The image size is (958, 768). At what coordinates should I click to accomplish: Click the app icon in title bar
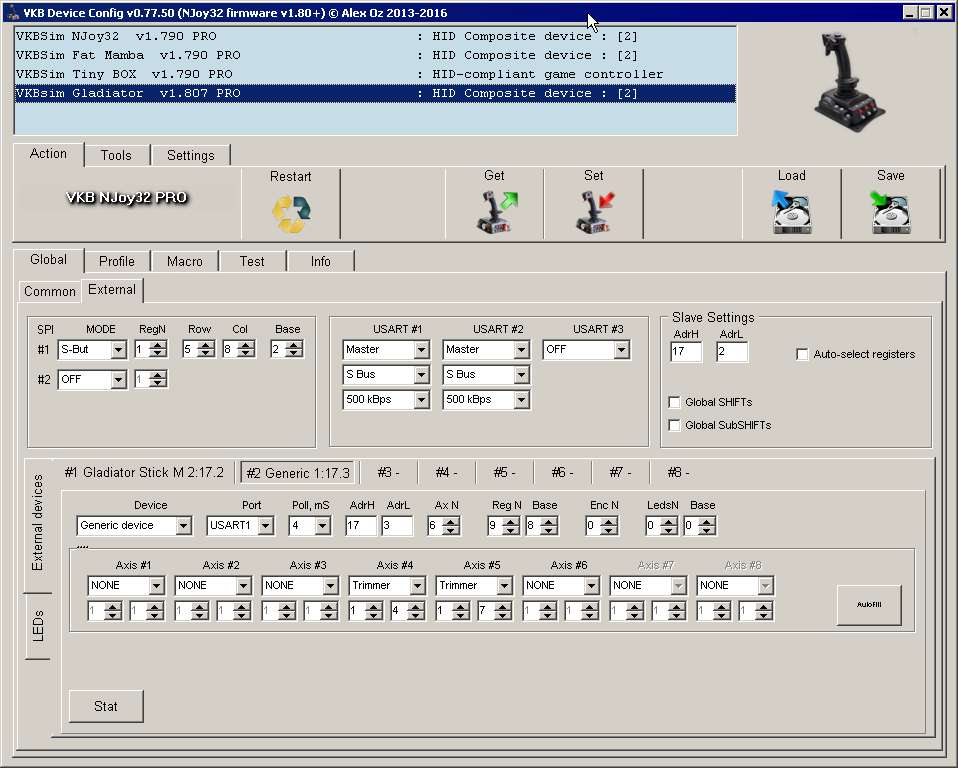(x=13, y=12)
